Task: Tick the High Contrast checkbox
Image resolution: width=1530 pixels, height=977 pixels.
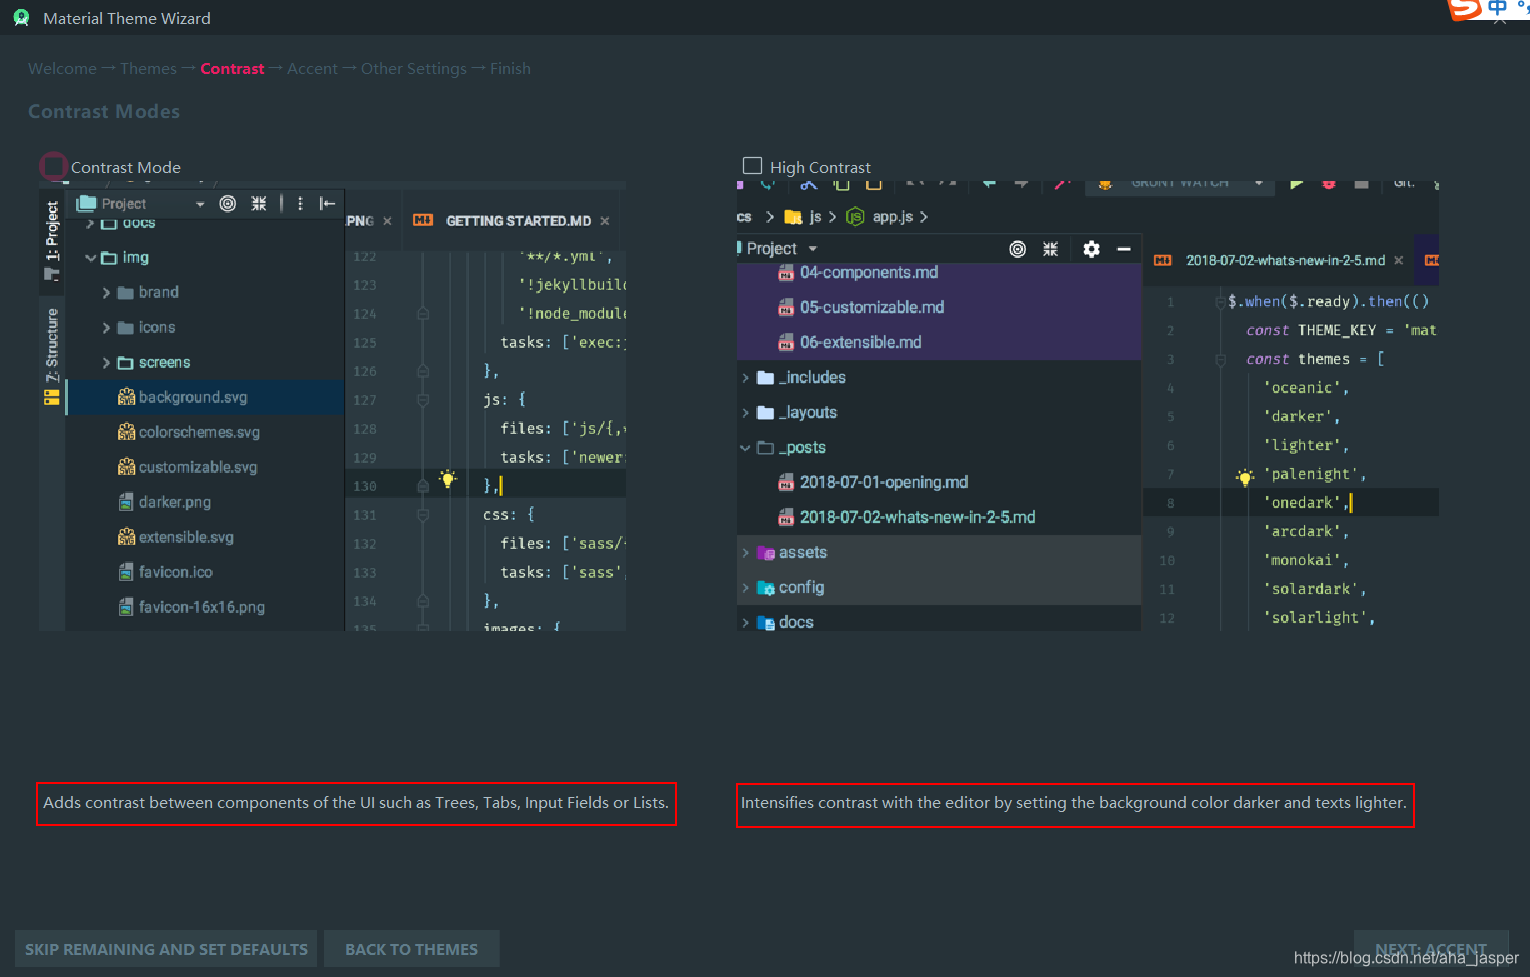Action: click(753, 166)
